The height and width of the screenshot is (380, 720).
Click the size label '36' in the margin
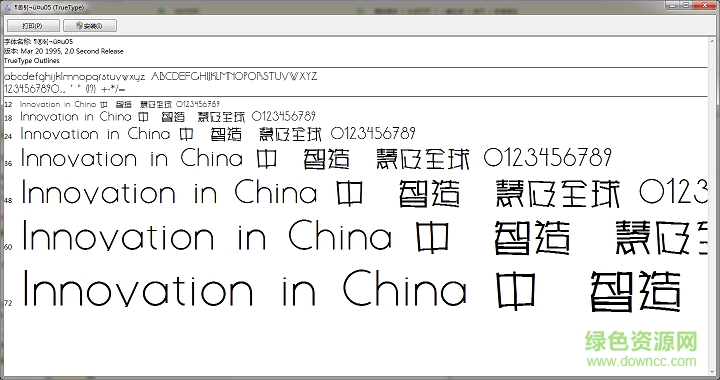click(x=8, y=163)
